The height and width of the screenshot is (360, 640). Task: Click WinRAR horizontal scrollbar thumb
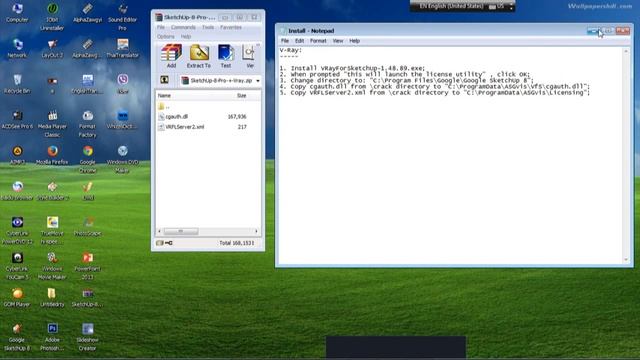[181, 231]
